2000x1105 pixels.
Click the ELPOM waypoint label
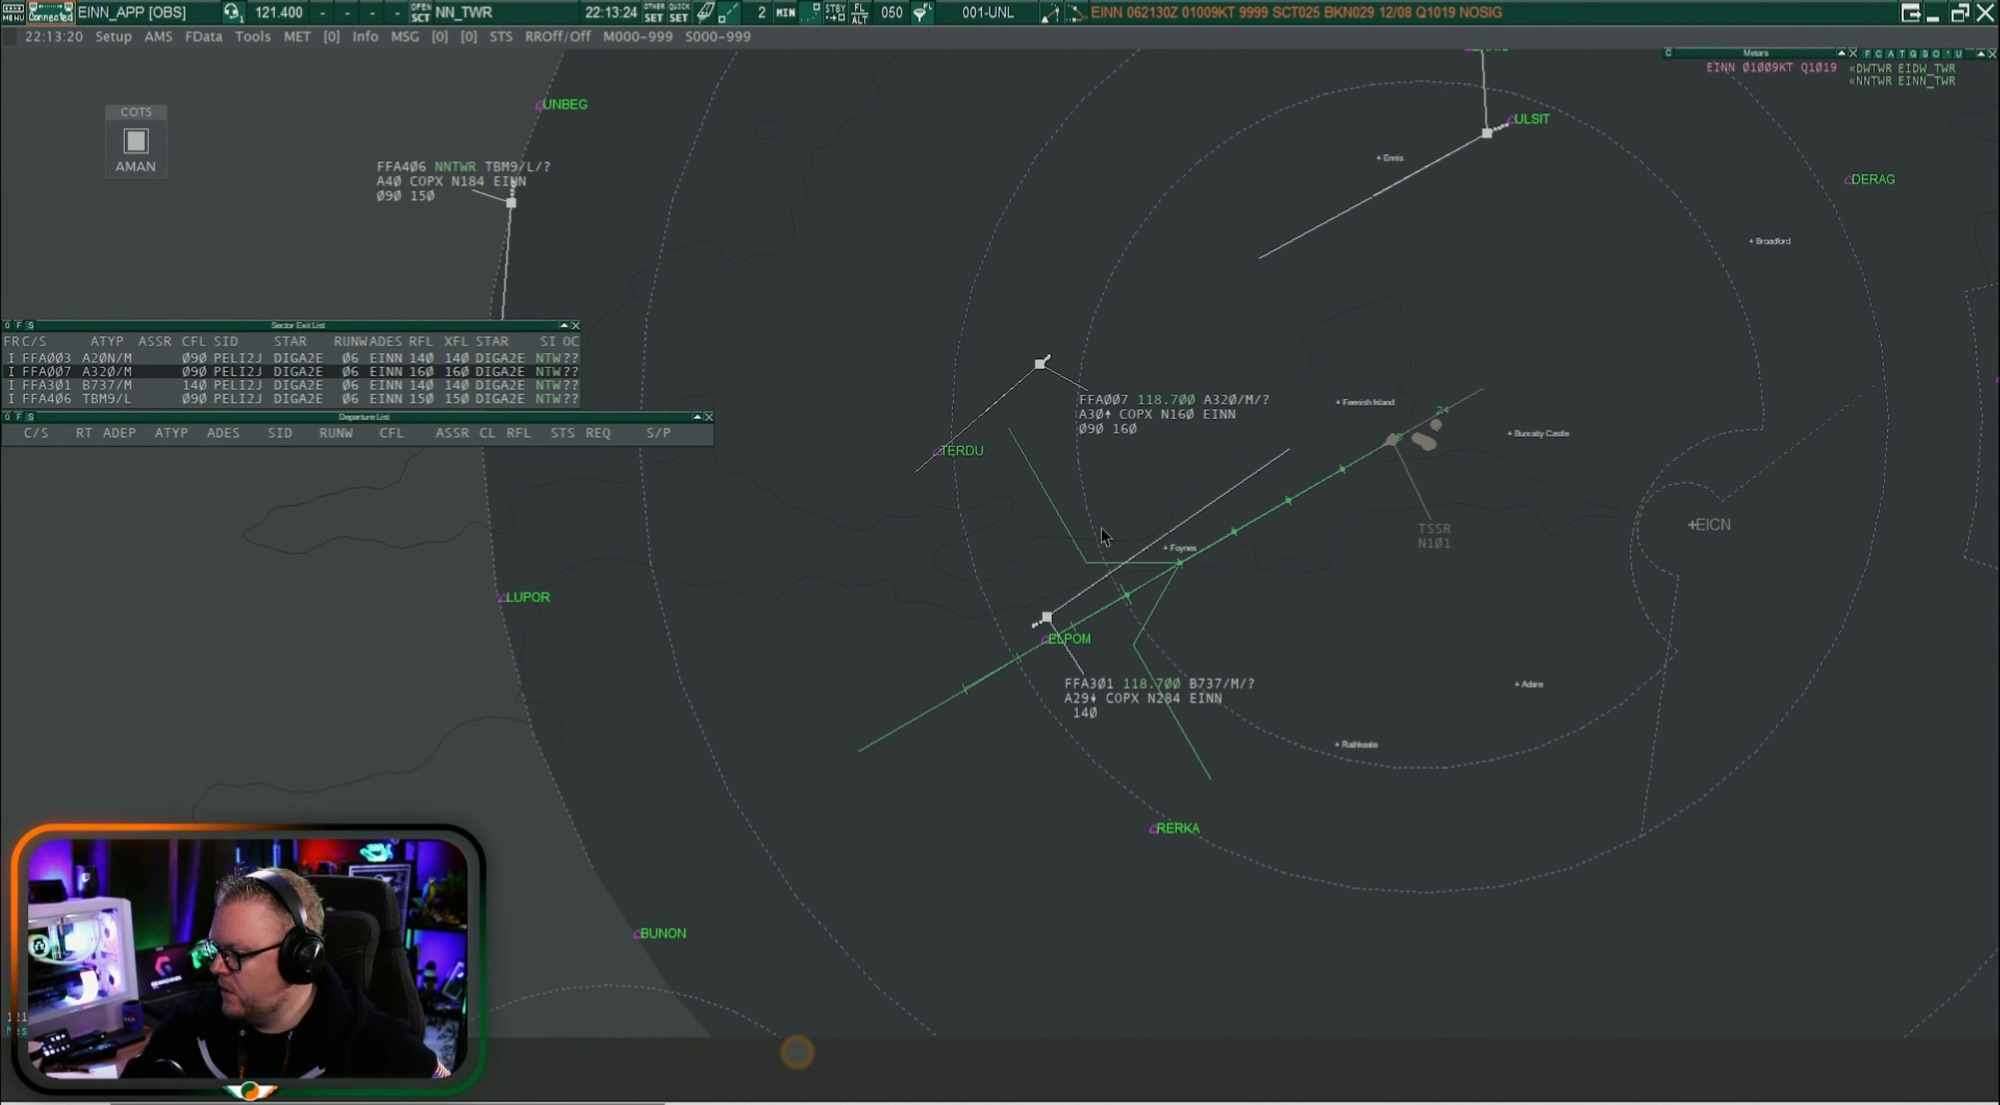tap(1069, 638)
